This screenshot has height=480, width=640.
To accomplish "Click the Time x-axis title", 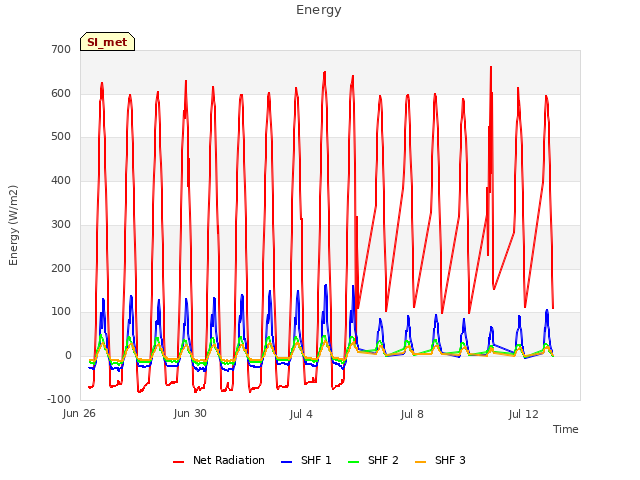I will [565, 429].
